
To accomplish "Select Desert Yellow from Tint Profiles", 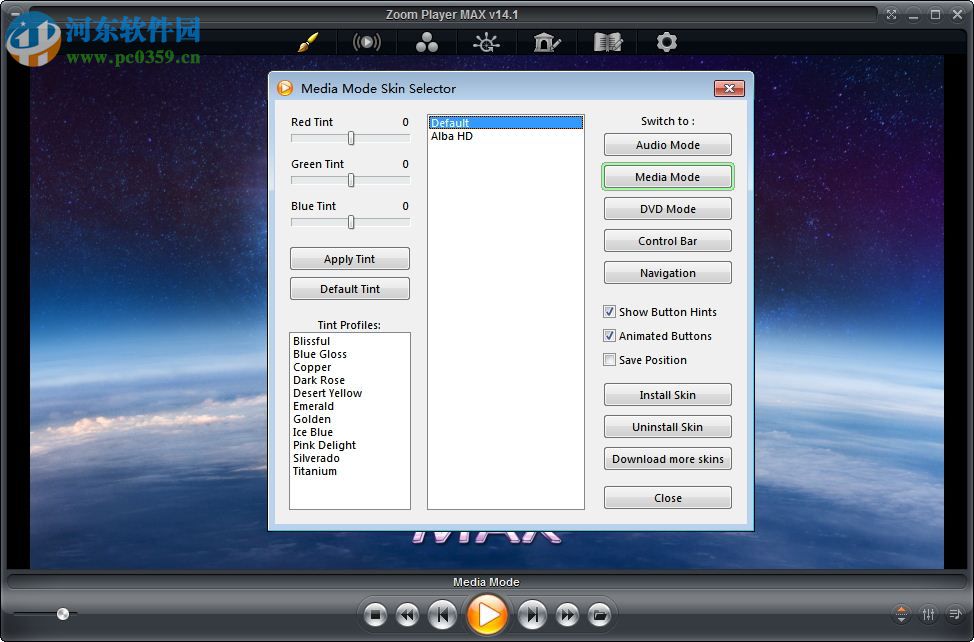I will [x=327, y=393].
